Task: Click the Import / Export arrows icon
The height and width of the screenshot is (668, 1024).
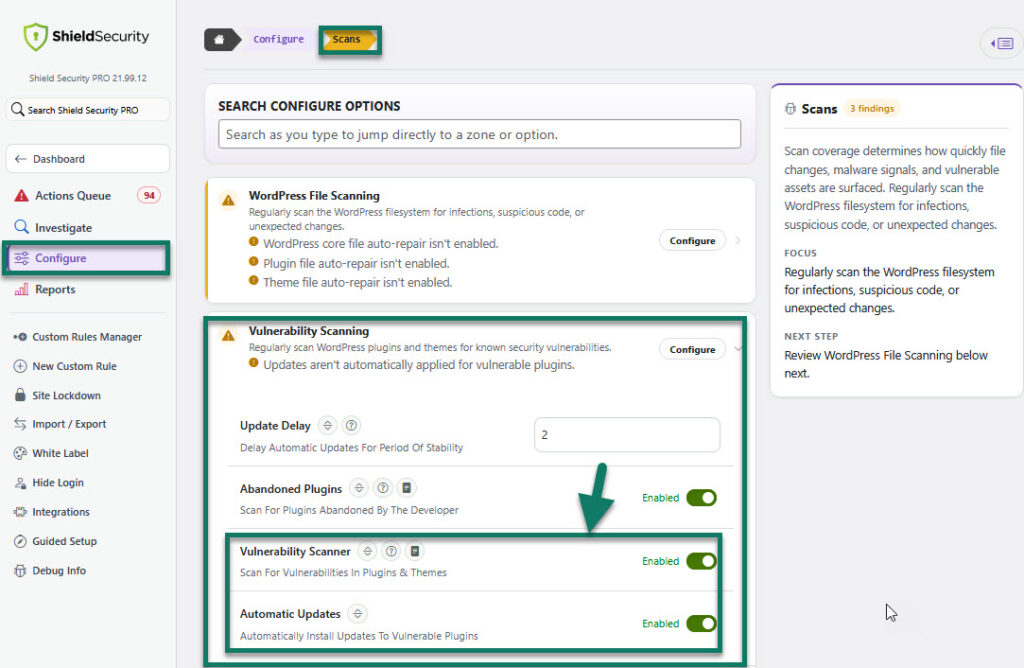Action: point(20,424)
